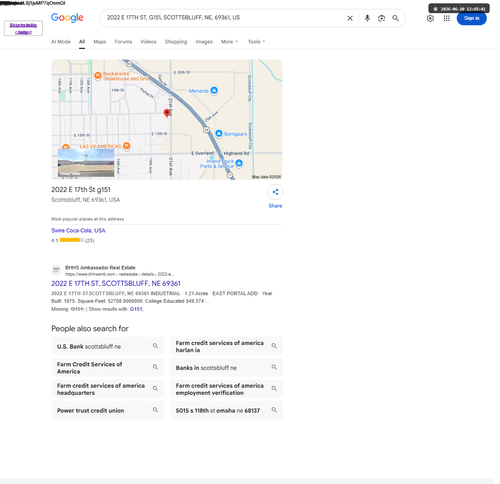Click the red location pin on the map
Image resolution: width=500 pixels, height=484 pixels.
[167, 113]
